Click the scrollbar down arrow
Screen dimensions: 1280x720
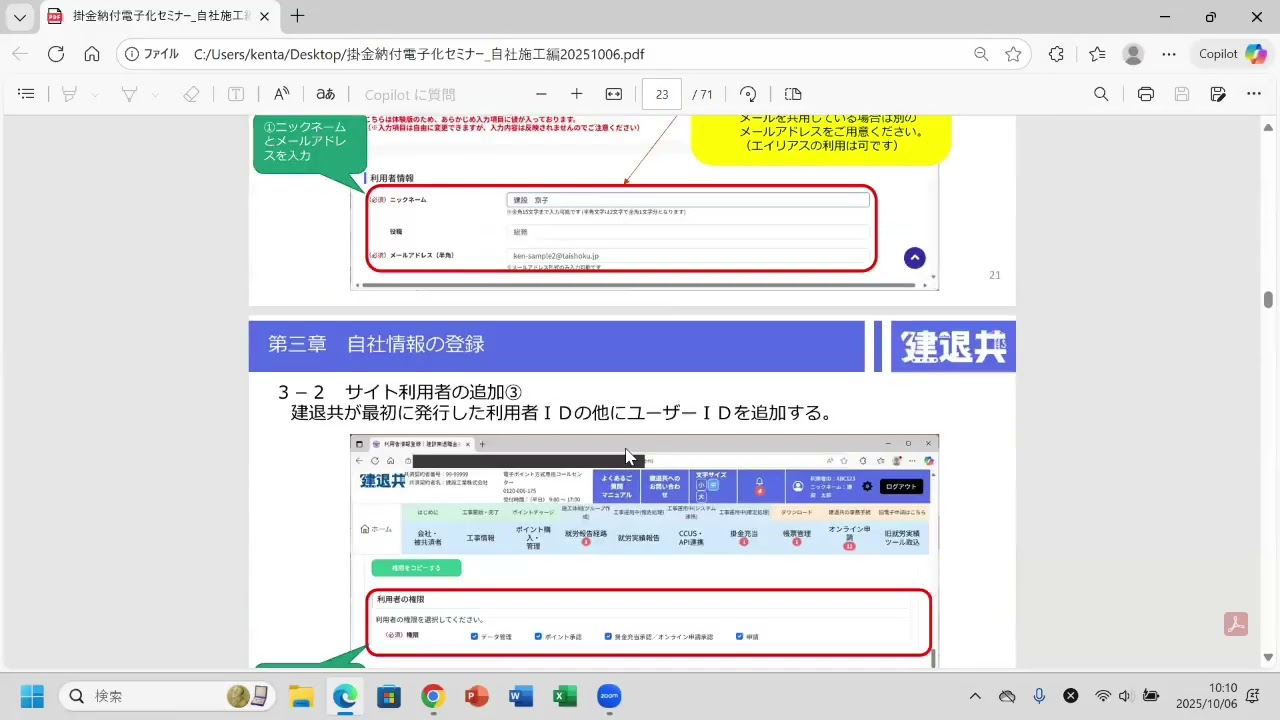[1268, 658]
